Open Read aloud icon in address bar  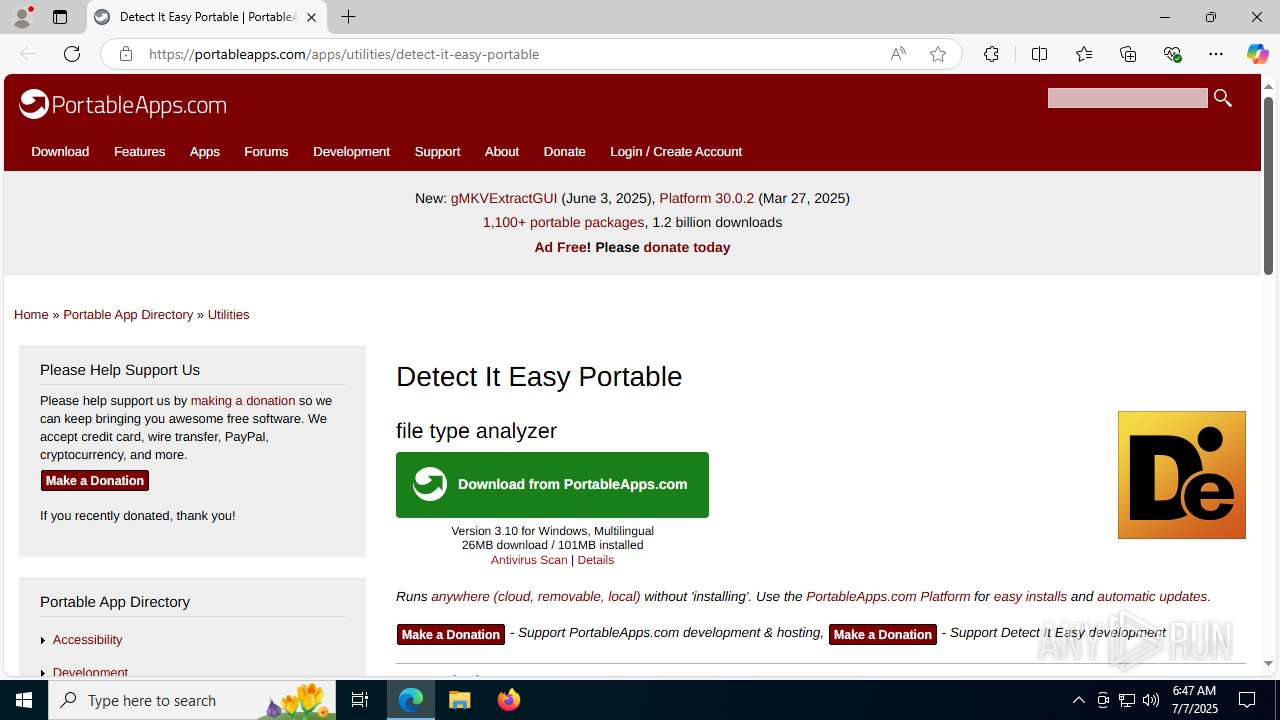898,54
